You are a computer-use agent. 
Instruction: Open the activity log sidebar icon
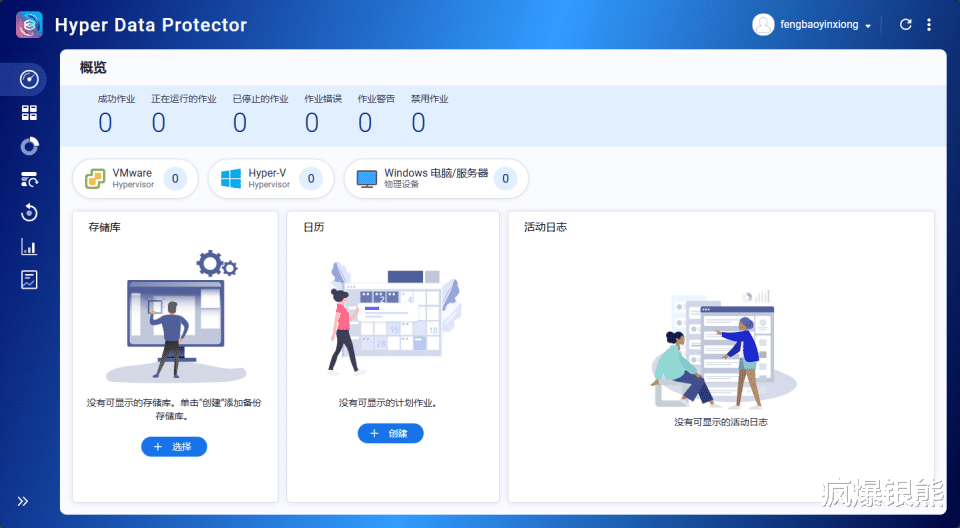29,280
